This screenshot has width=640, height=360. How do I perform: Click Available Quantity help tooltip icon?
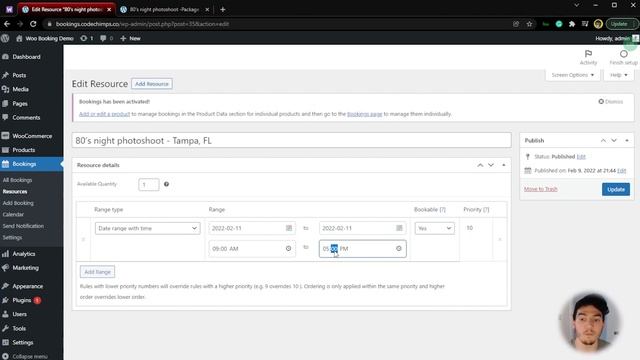tap(167, 184)
